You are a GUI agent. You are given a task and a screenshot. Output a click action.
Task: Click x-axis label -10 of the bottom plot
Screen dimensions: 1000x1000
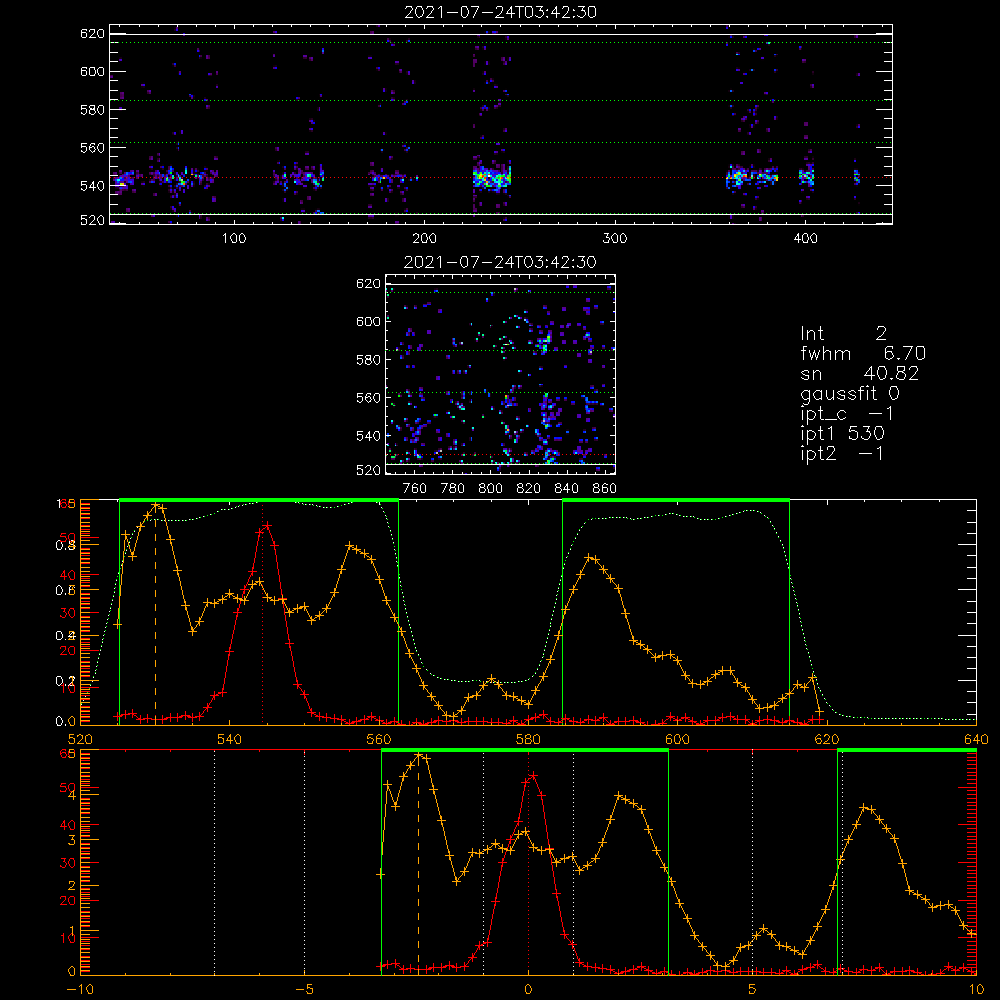(x=80, y=990)
